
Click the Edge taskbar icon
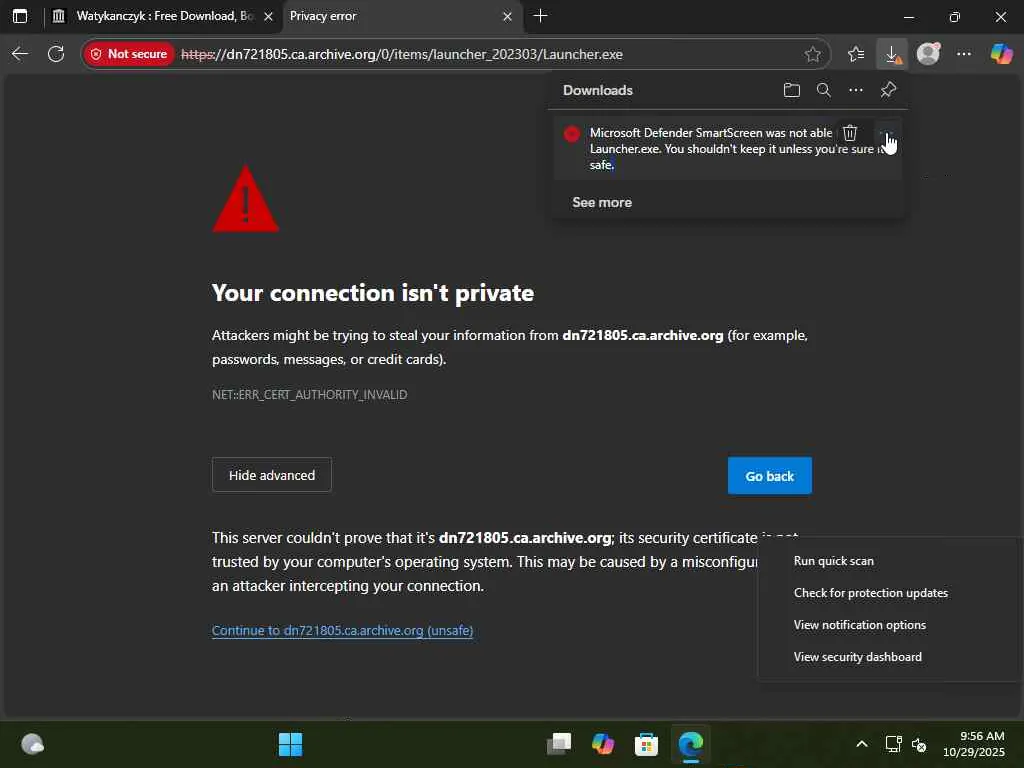pos(690,744)
